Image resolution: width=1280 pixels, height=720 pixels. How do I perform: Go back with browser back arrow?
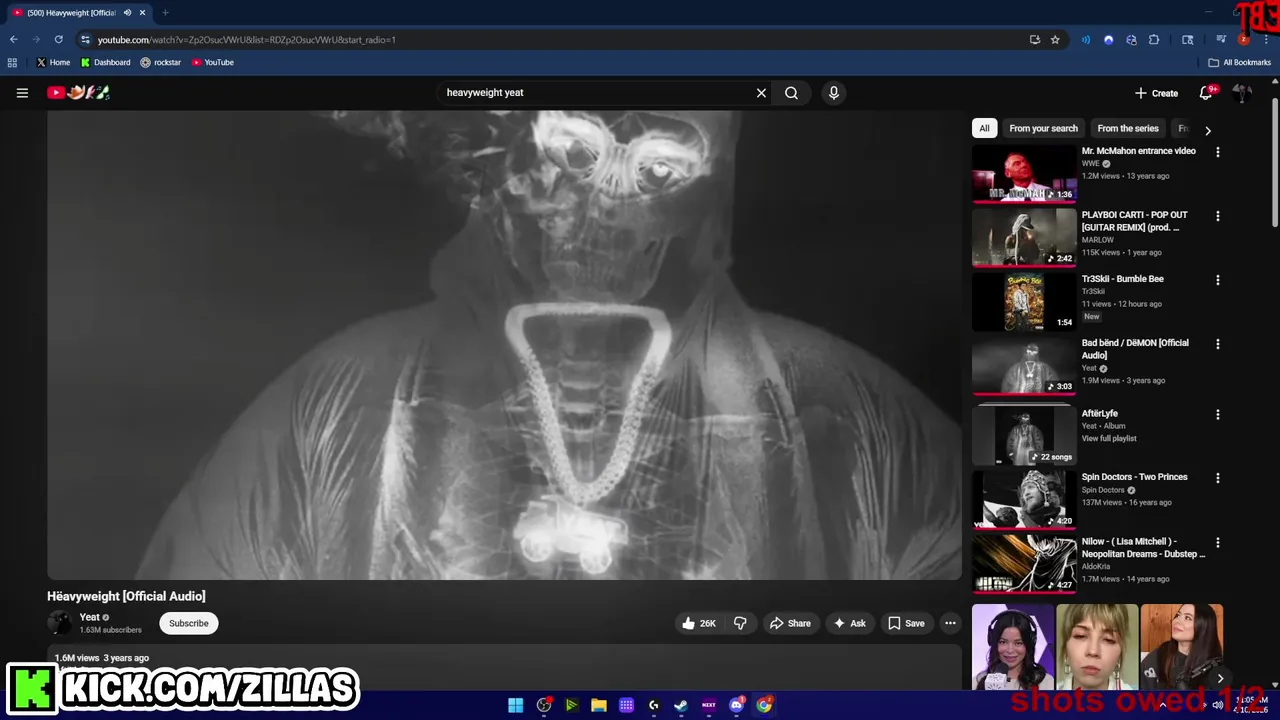tap(13, 39)
